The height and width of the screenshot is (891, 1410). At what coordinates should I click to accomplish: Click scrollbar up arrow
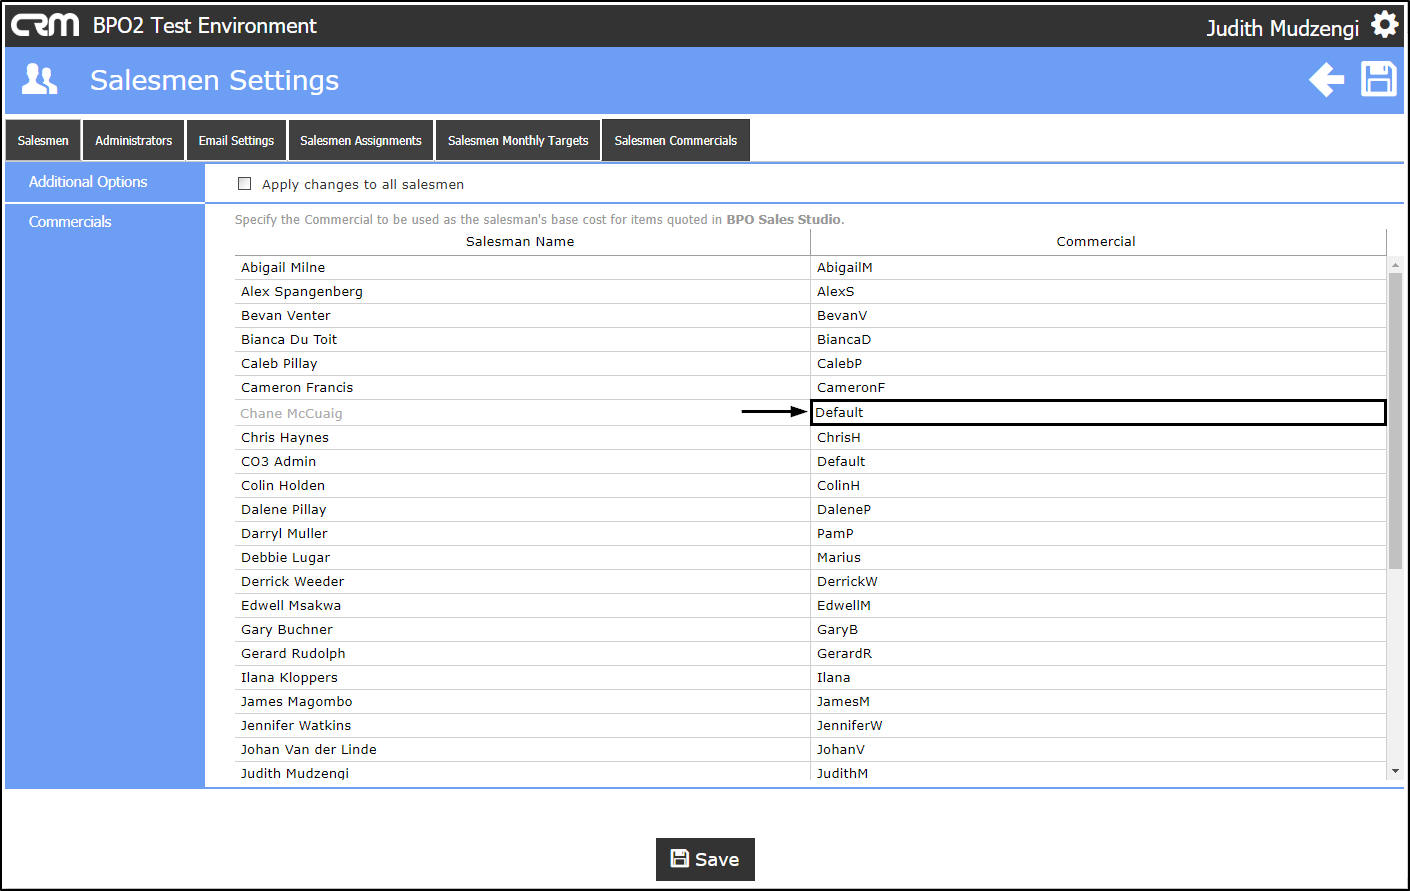pos(1395,265)
